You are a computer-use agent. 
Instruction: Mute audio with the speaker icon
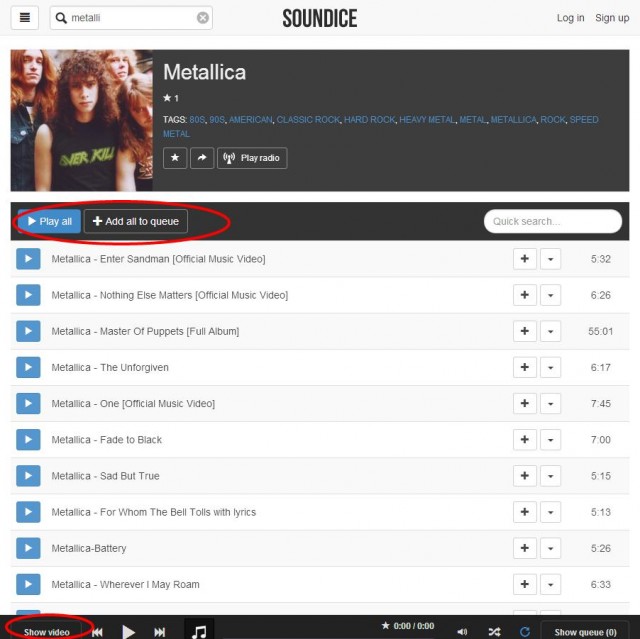coord(462,632)
